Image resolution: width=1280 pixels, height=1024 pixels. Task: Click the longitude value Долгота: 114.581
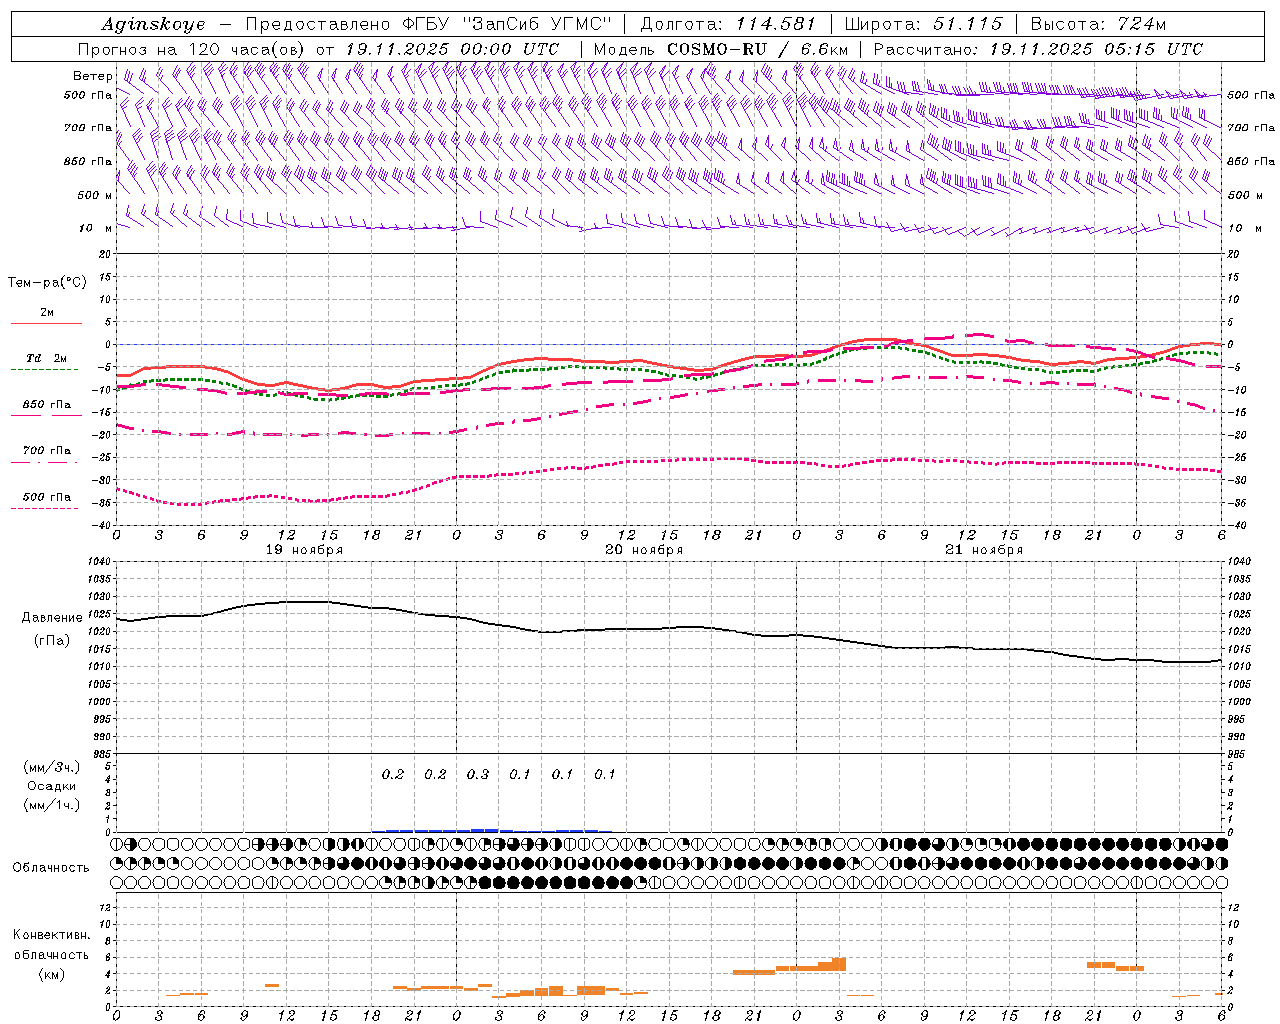point(727,24)
